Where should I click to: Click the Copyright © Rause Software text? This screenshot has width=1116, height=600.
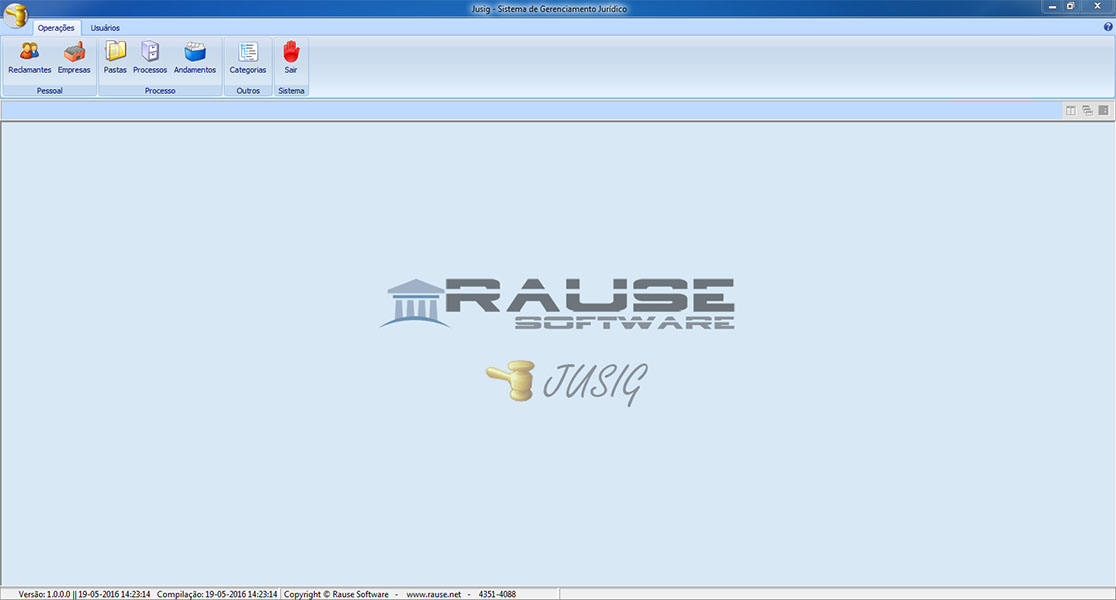337,594
